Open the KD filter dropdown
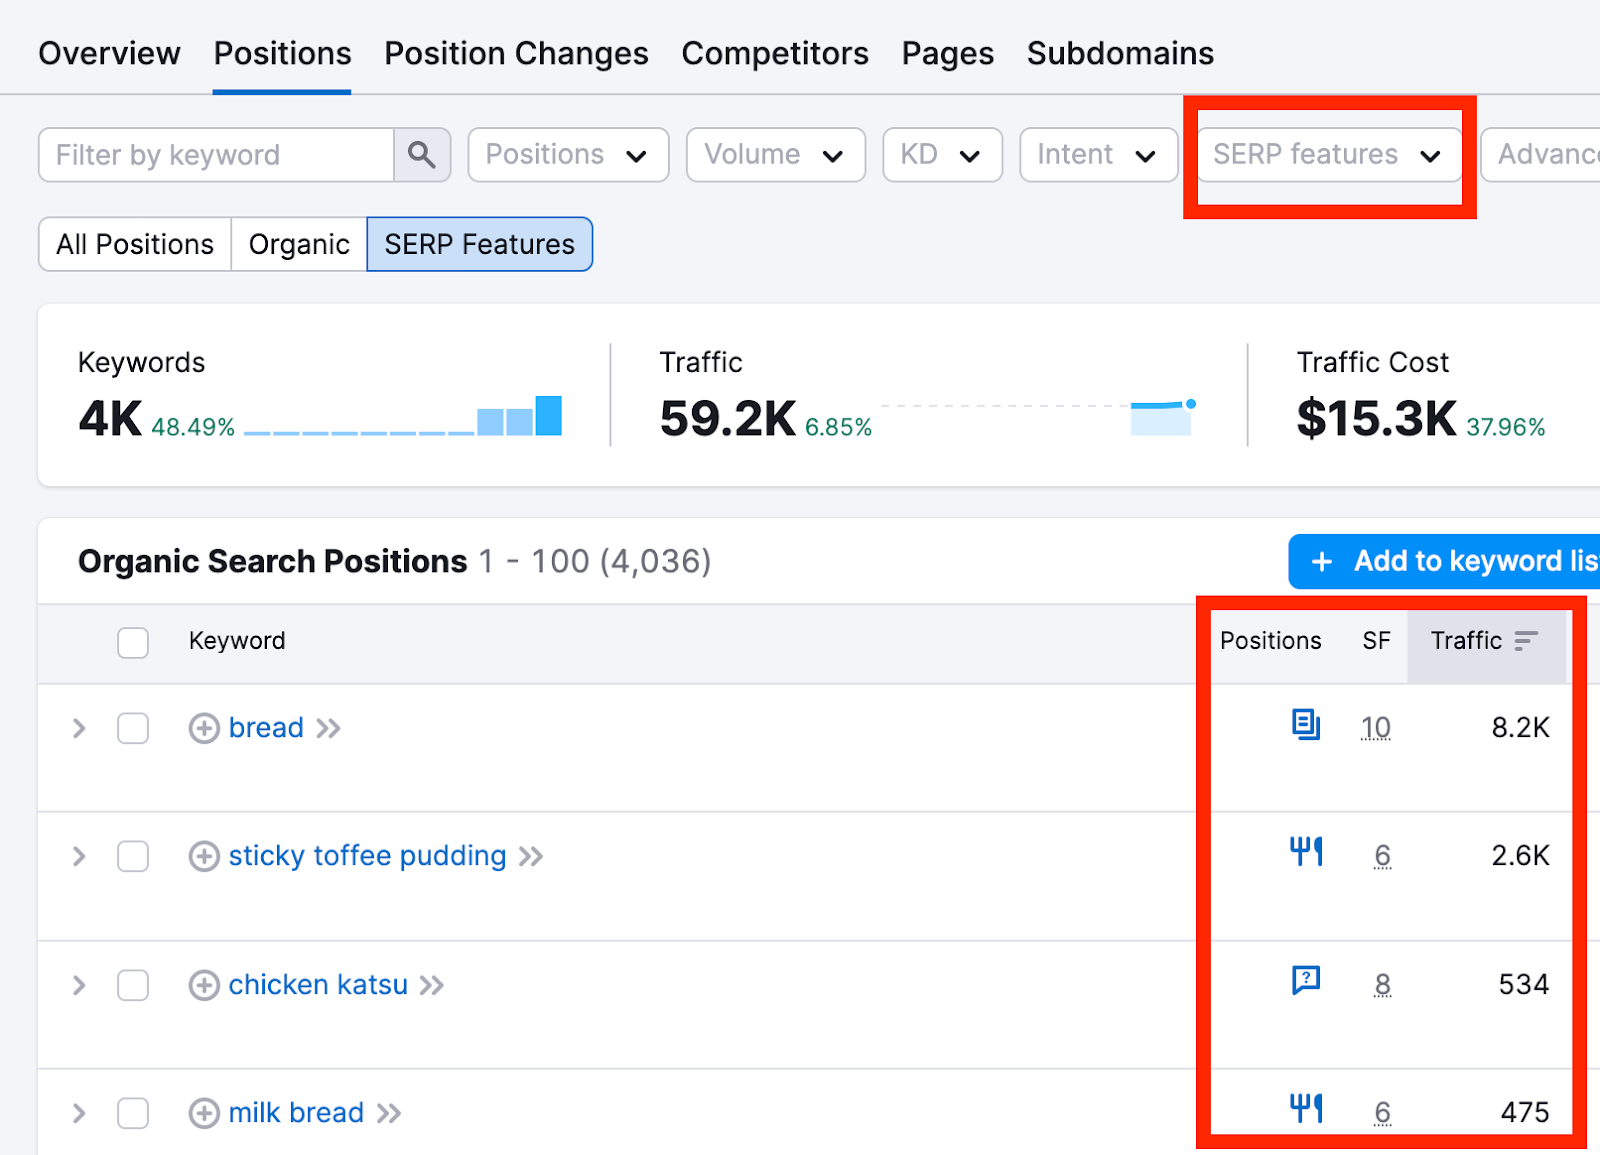1600x1155 pixels. pos(942,155)
